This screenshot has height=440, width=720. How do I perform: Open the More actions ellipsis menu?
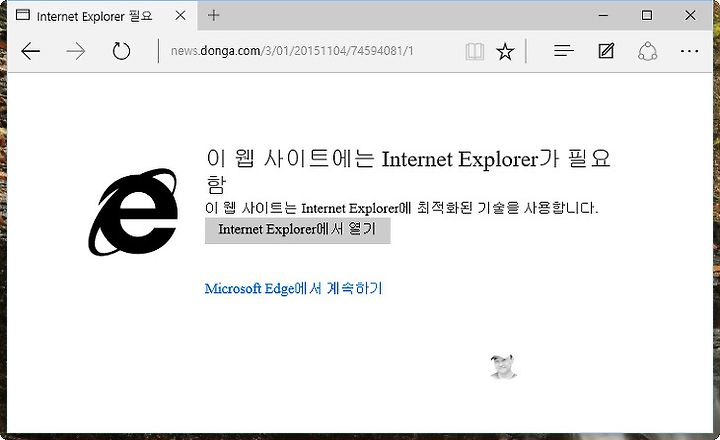click(690, 51)
